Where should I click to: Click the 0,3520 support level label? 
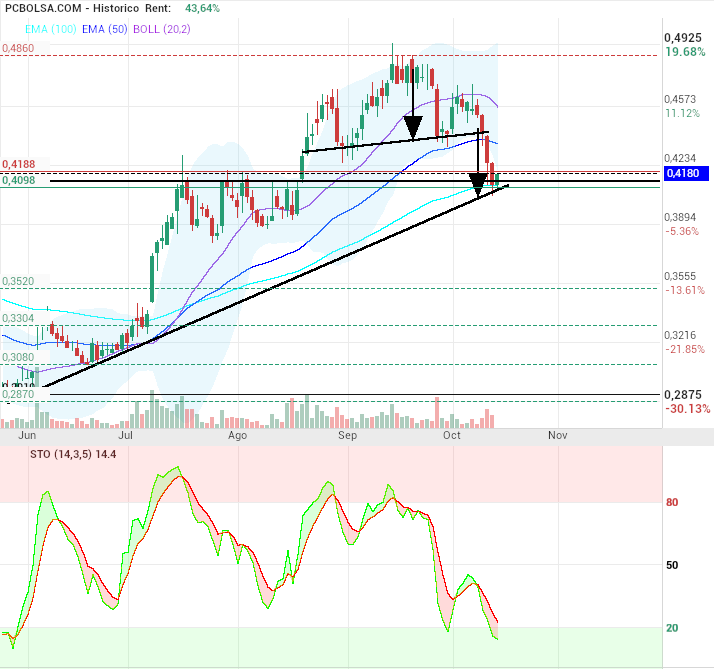click(x=18, y=282)
